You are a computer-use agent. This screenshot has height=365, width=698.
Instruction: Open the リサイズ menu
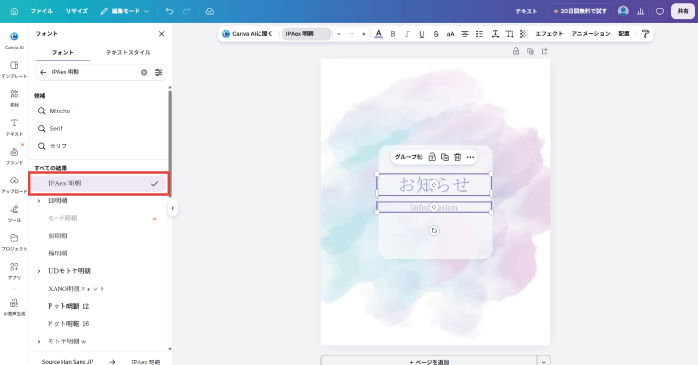pos(77,11)
